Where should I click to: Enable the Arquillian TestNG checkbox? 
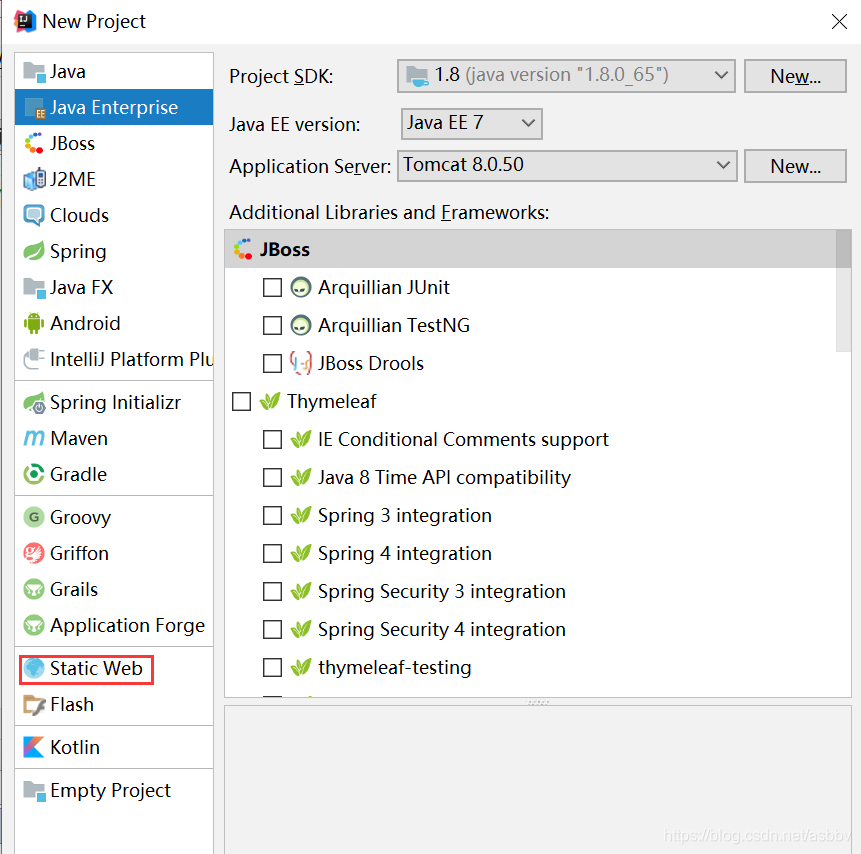click(272, 325)
